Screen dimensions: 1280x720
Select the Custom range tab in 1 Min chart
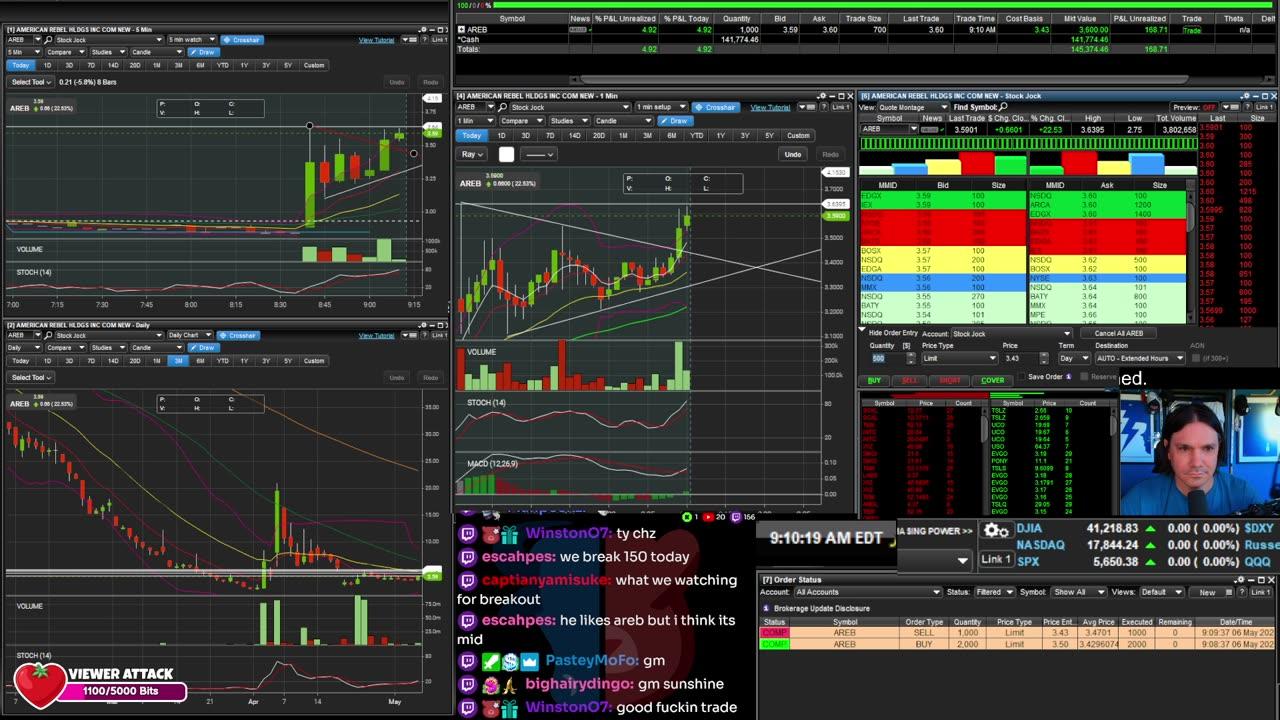798,136
